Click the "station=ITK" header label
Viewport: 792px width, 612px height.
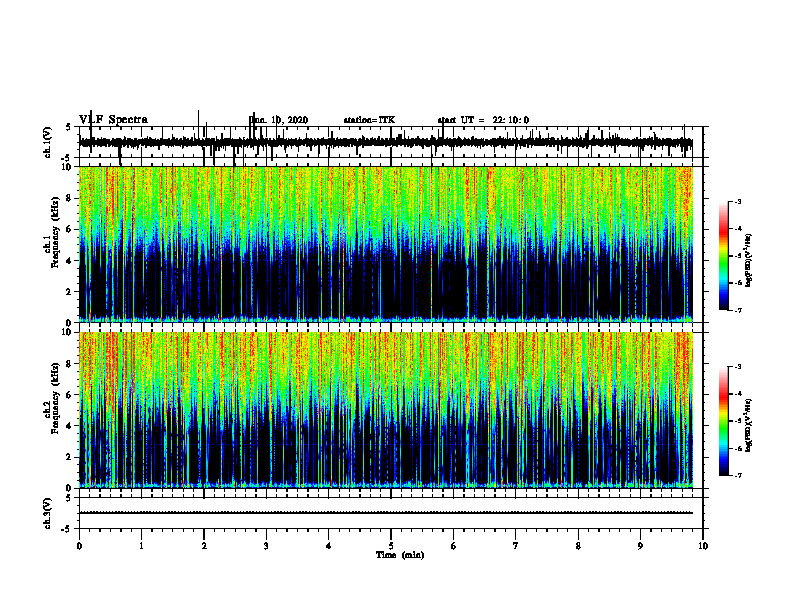coord(369,120)
